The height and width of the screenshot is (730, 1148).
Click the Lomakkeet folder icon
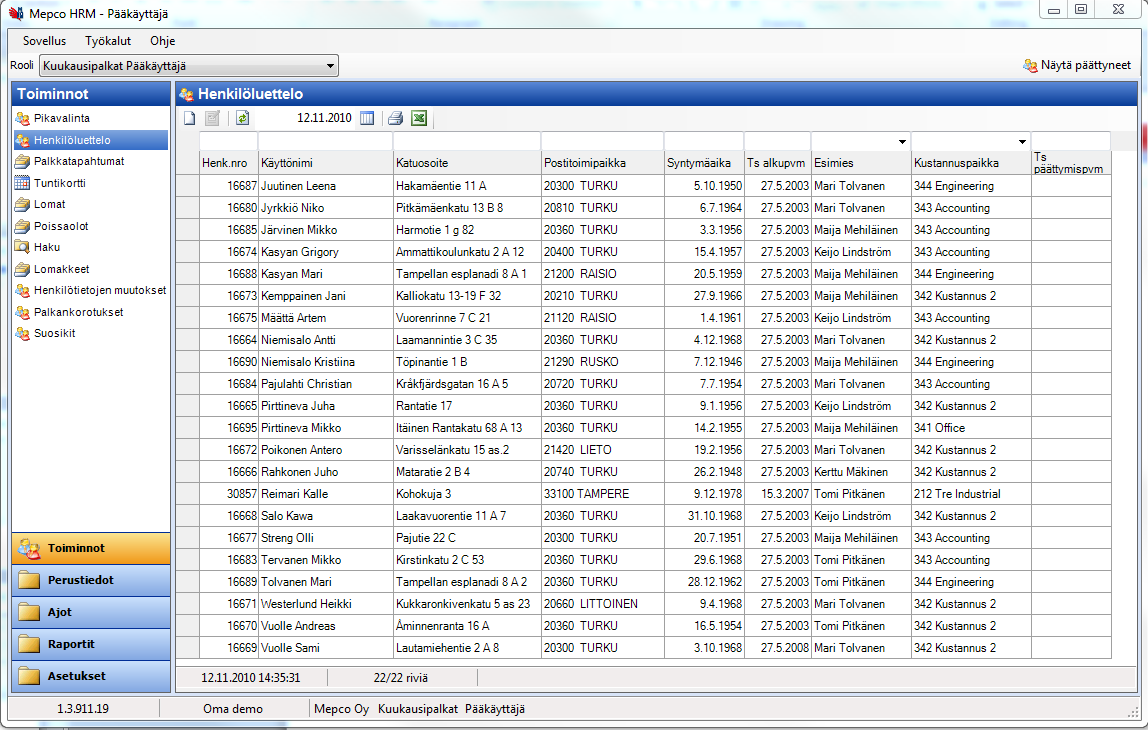pos(23,269)
